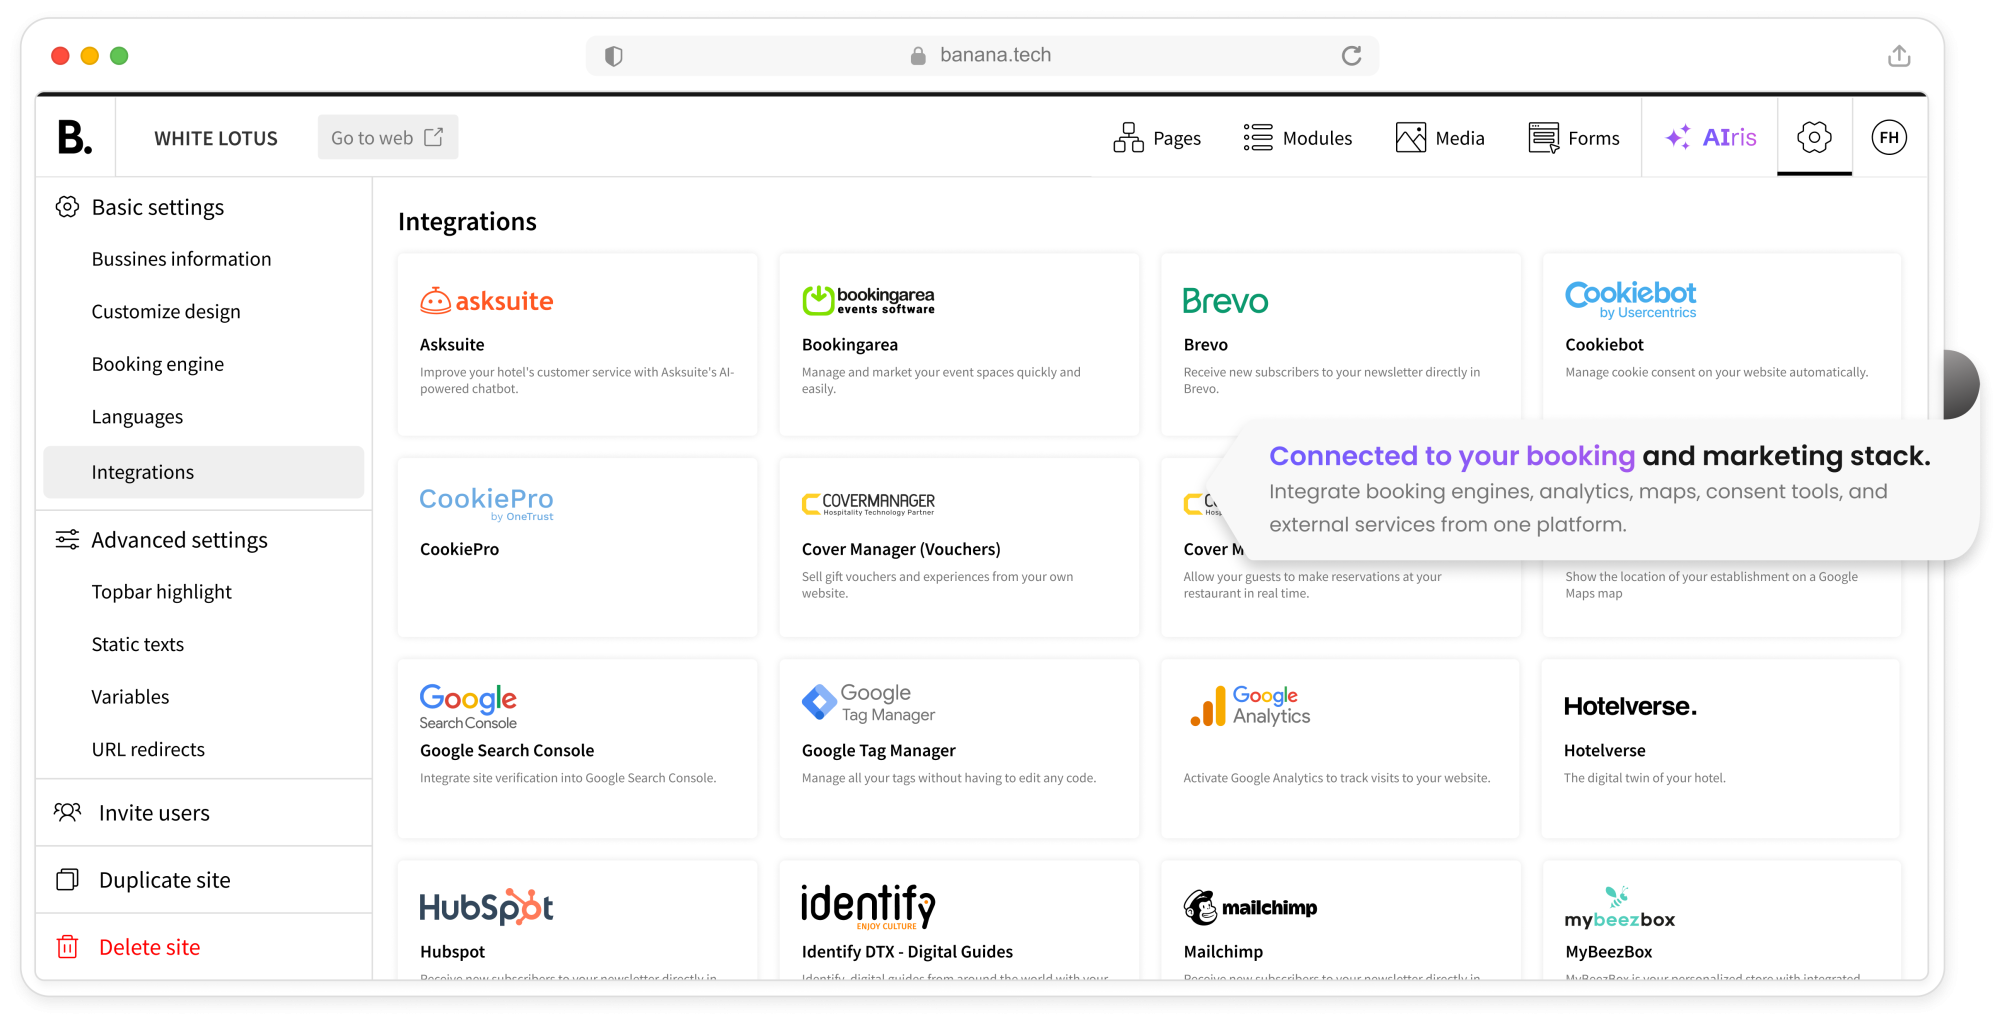
Task: Click the Brevo logo
Action: [1225, 301]
